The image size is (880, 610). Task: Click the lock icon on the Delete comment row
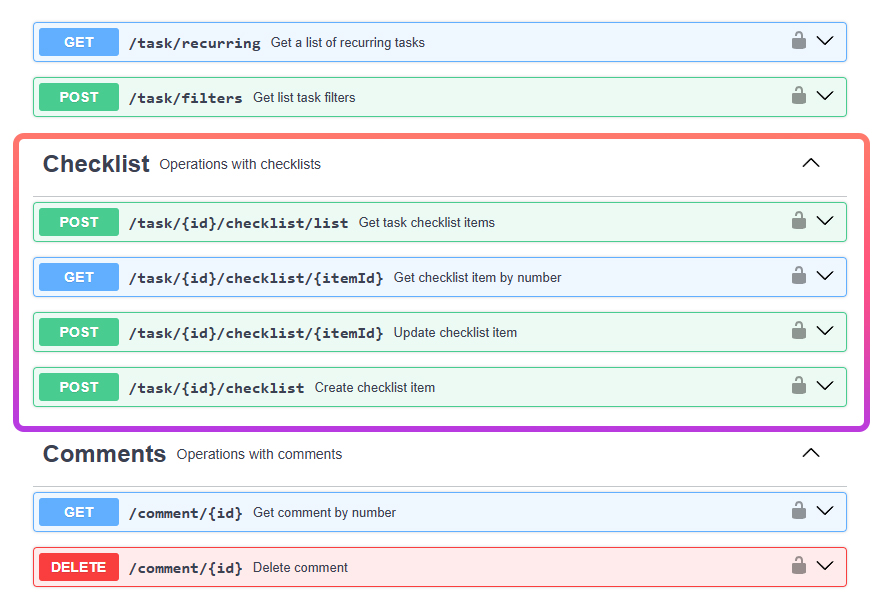coord(798,566)
